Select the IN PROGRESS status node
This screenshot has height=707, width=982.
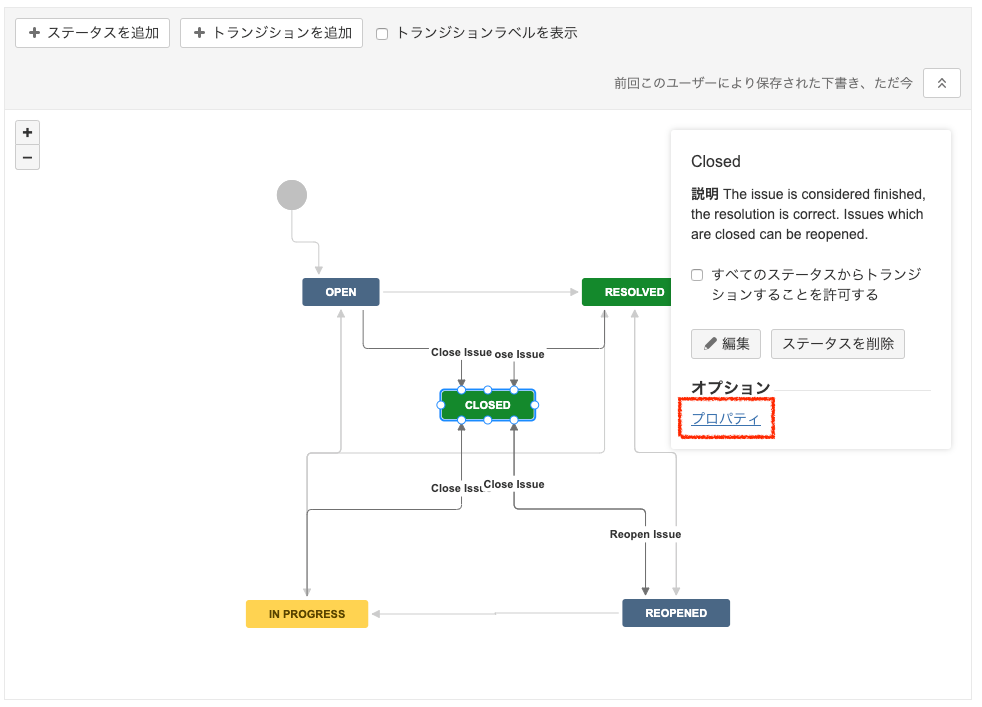306,613
